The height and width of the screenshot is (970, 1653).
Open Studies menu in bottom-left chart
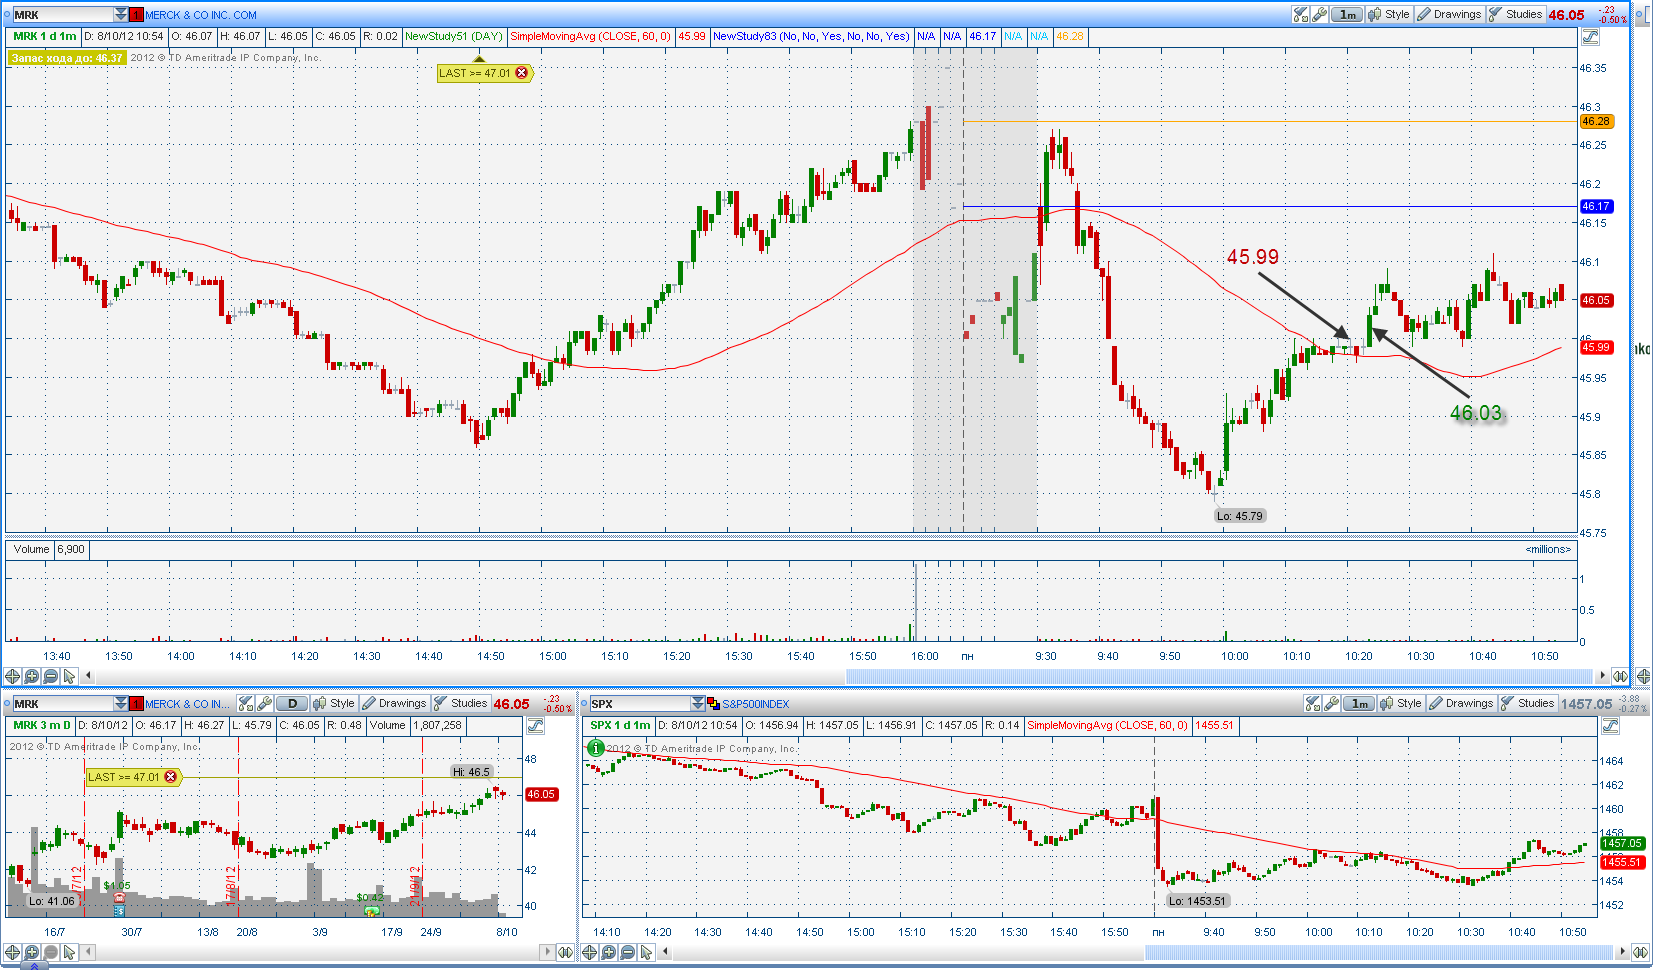click(x=461, y=703)
